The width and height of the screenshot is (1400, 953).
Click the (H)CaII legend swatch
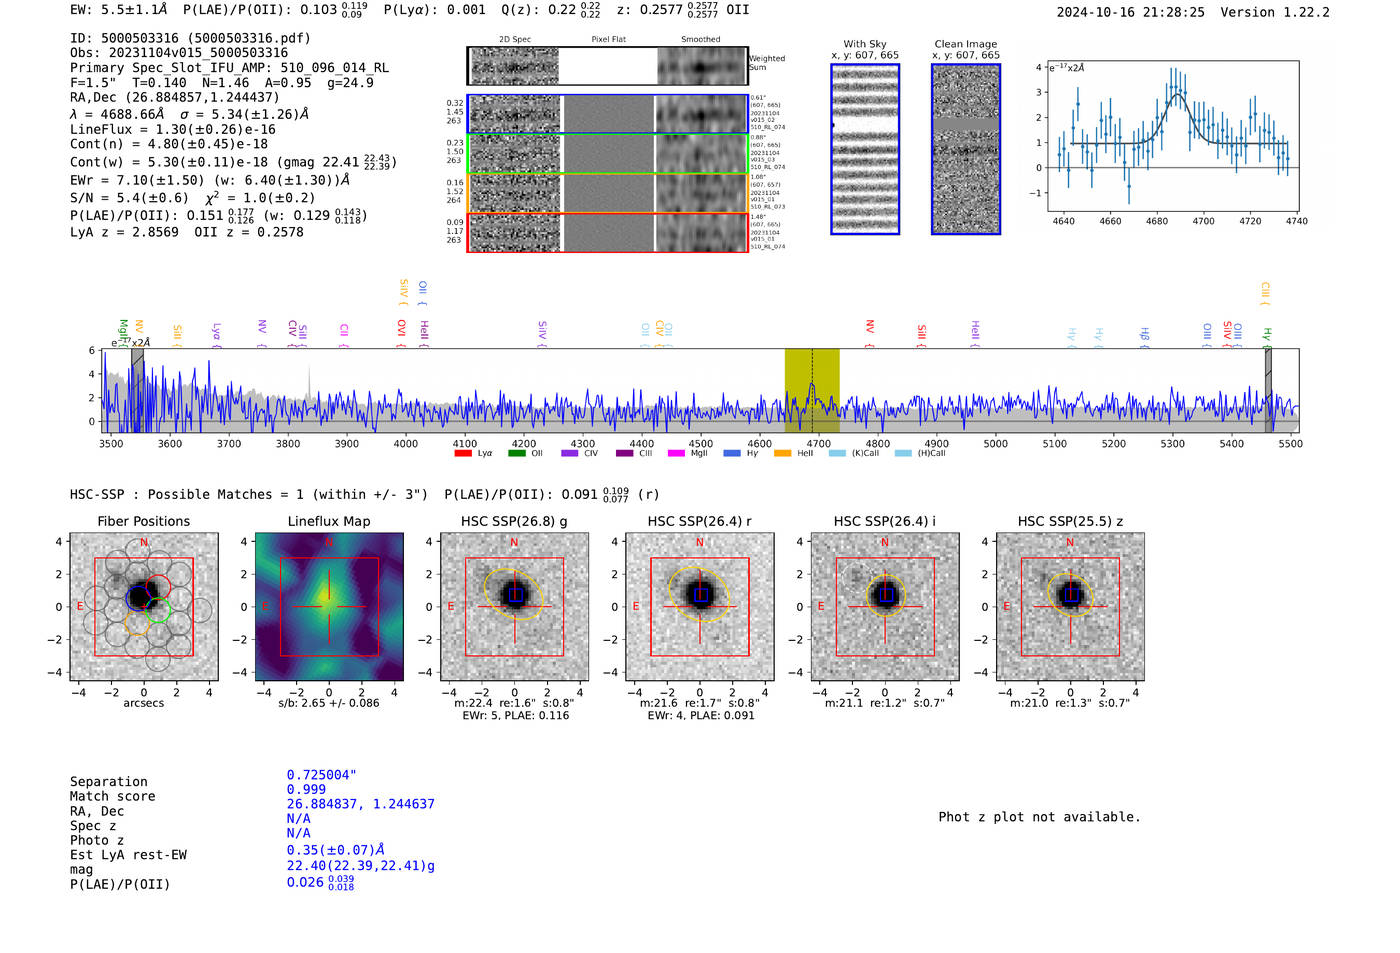pos(903,454)
